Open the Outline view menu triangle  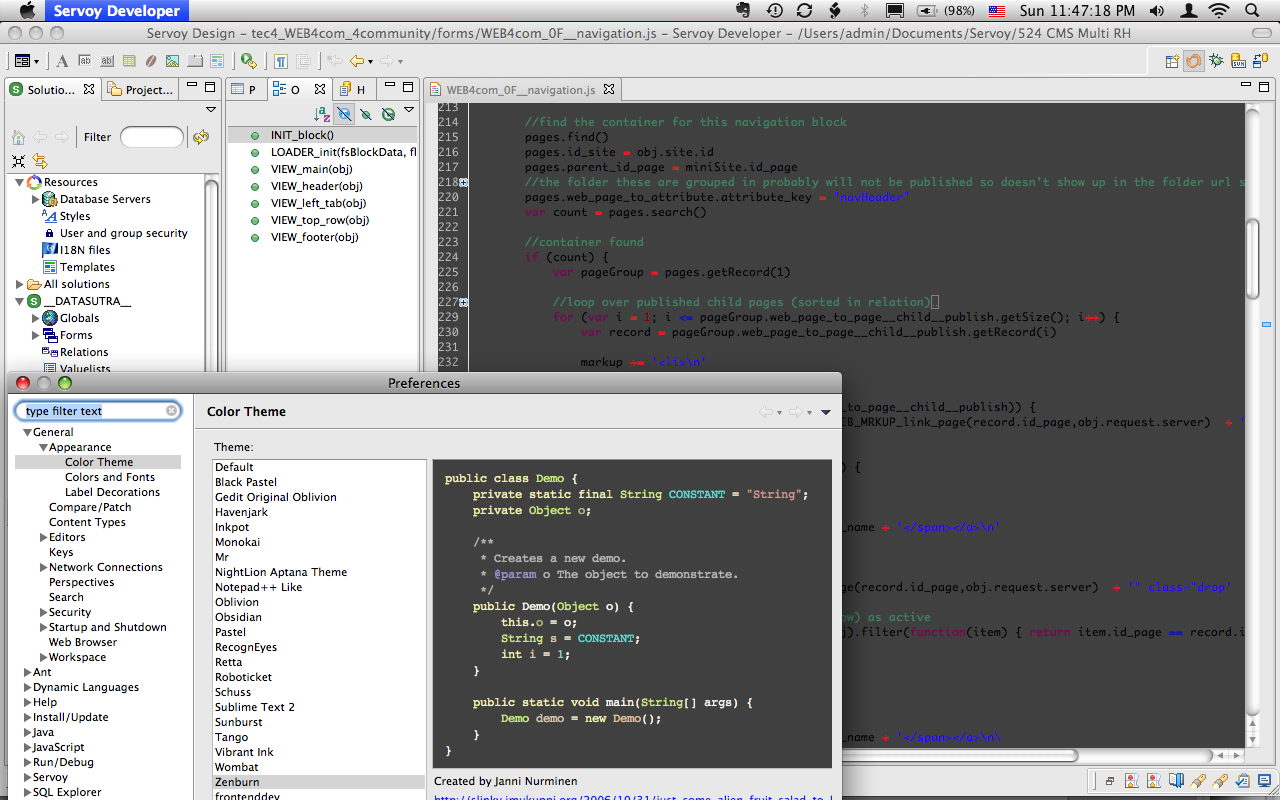click(409, 110)
